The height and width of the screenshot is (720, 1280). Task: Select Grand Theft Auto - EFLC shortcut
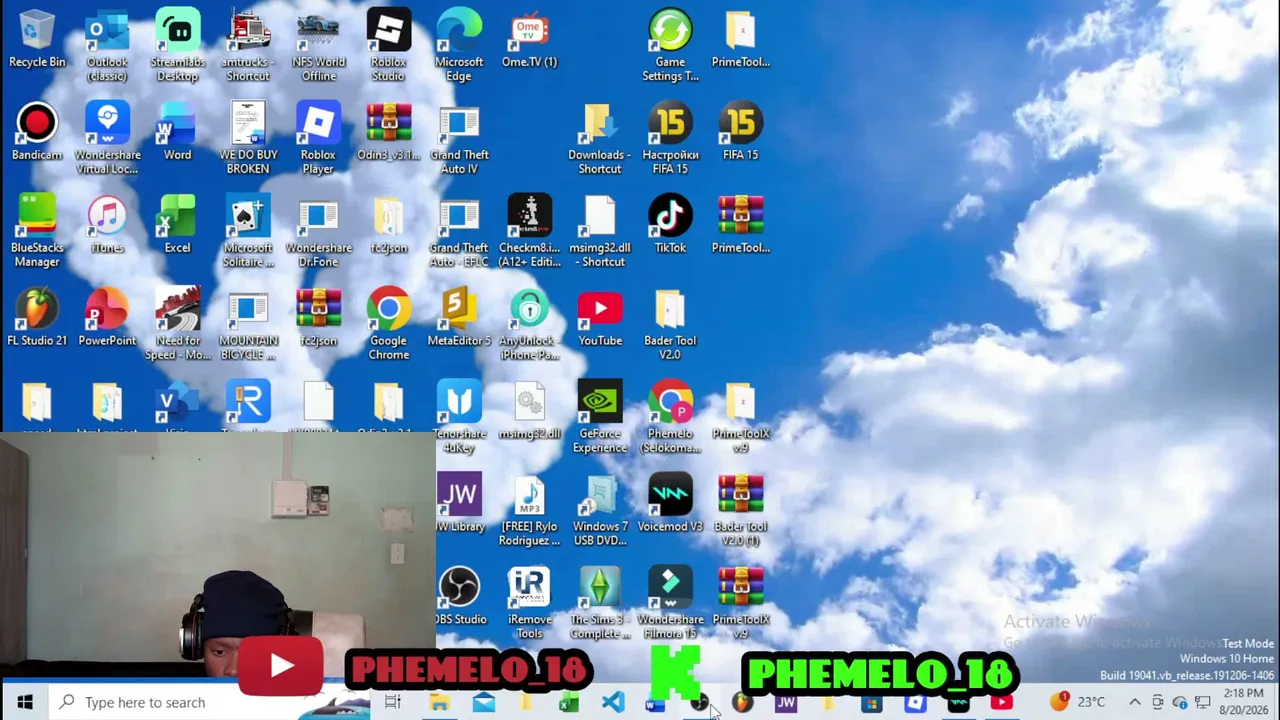pyautogui.click(x=459, y=233)
